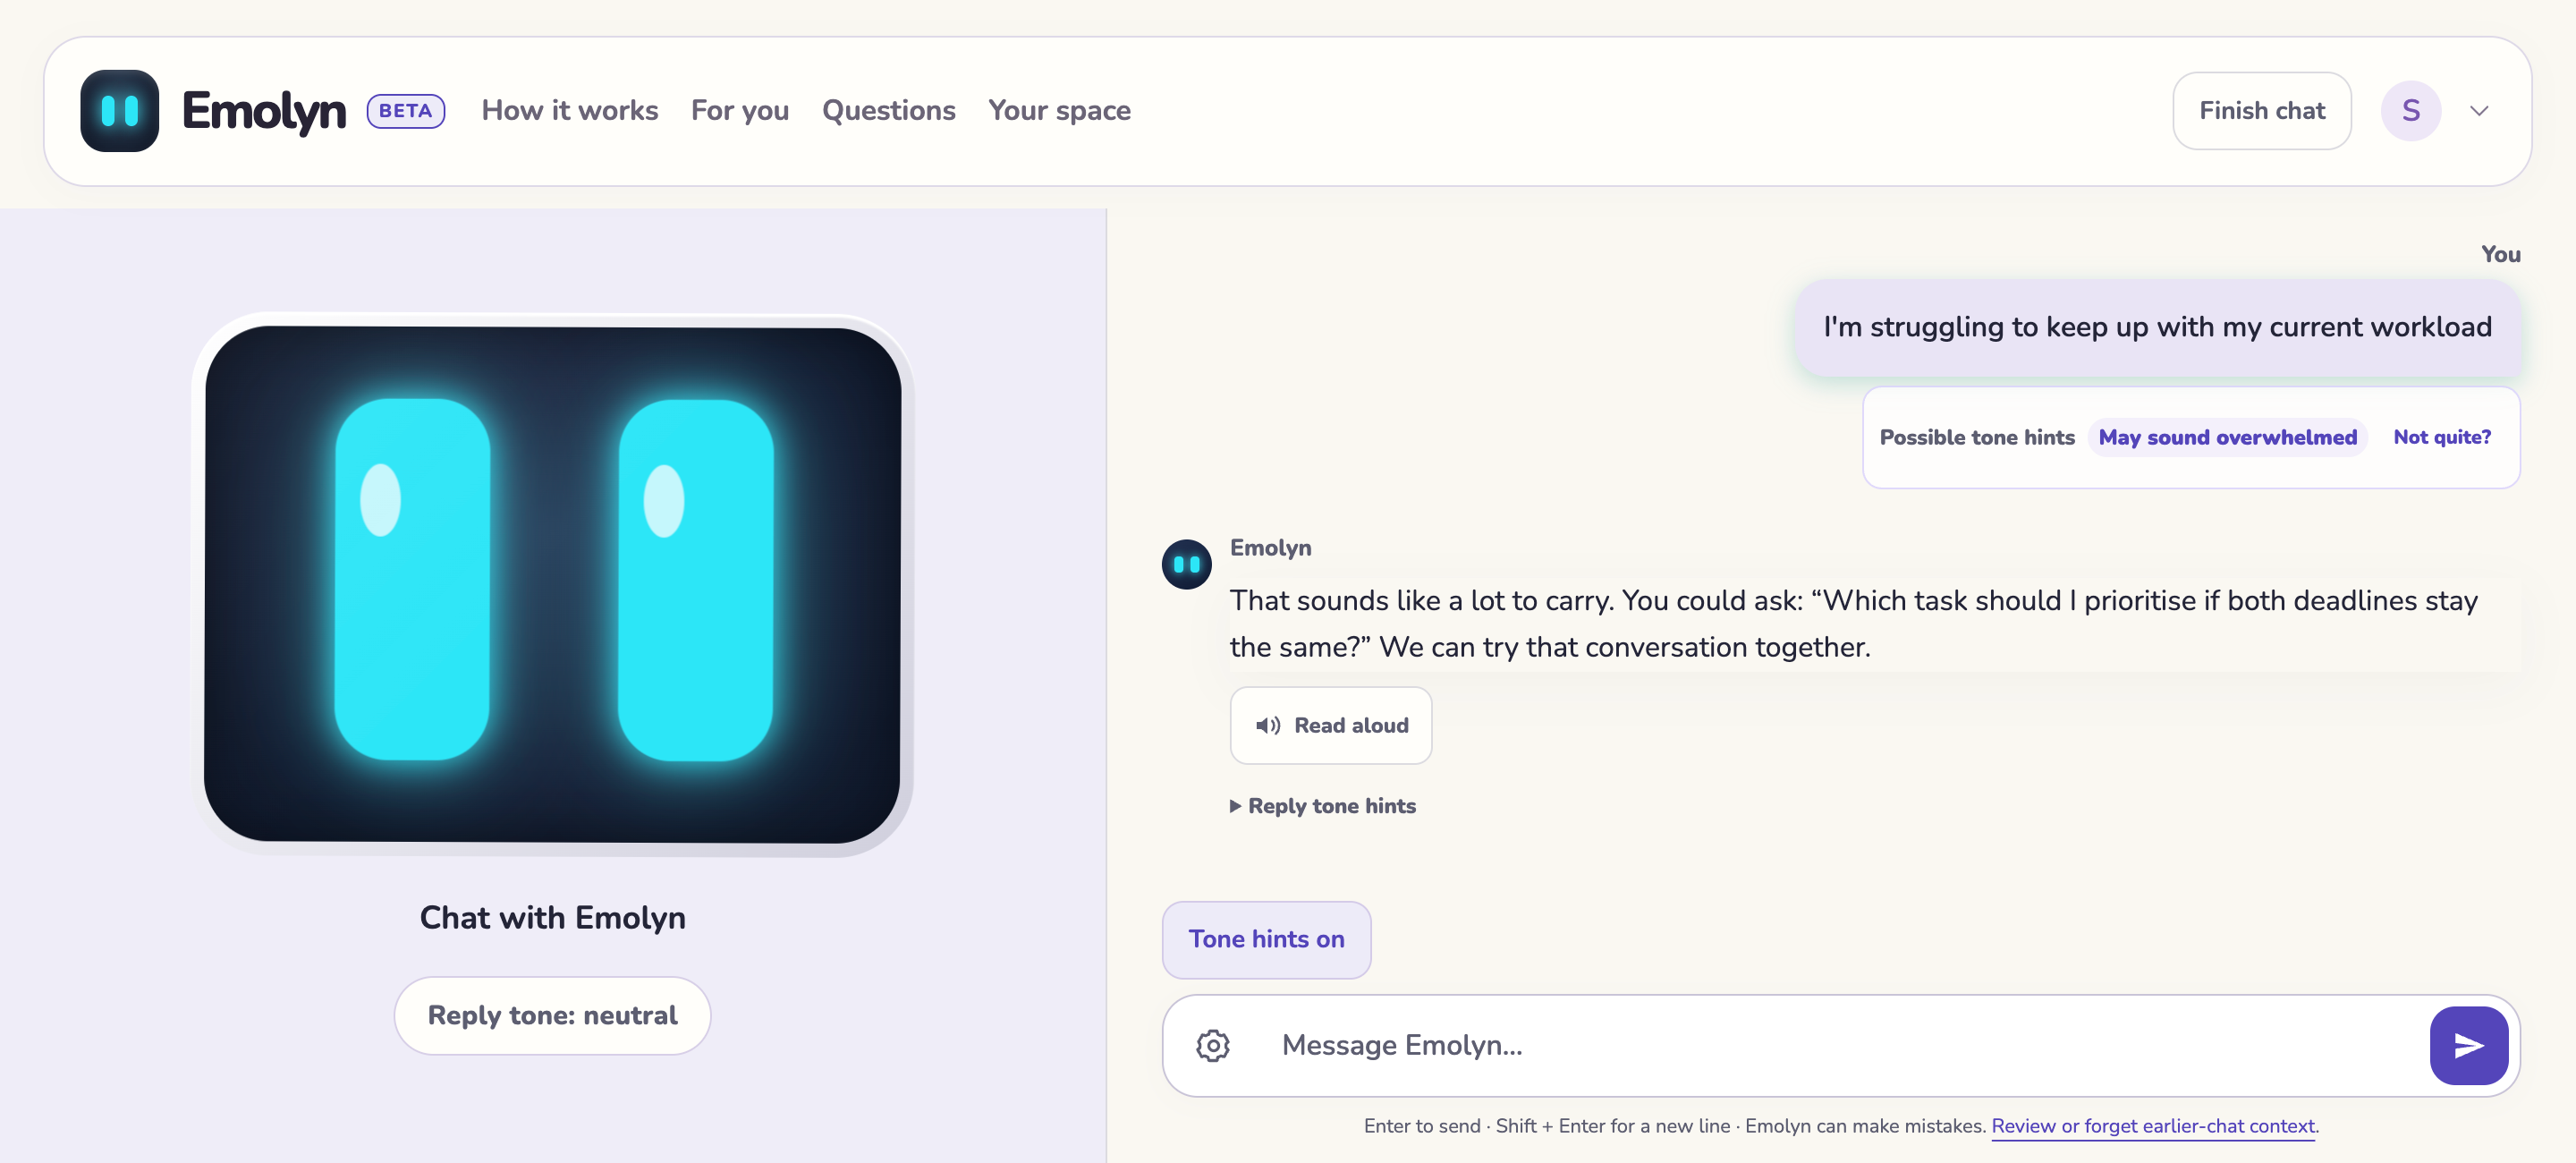Toggle Tone hints on button
The image size is (2576, 1163).
(x=1266, y=939)
